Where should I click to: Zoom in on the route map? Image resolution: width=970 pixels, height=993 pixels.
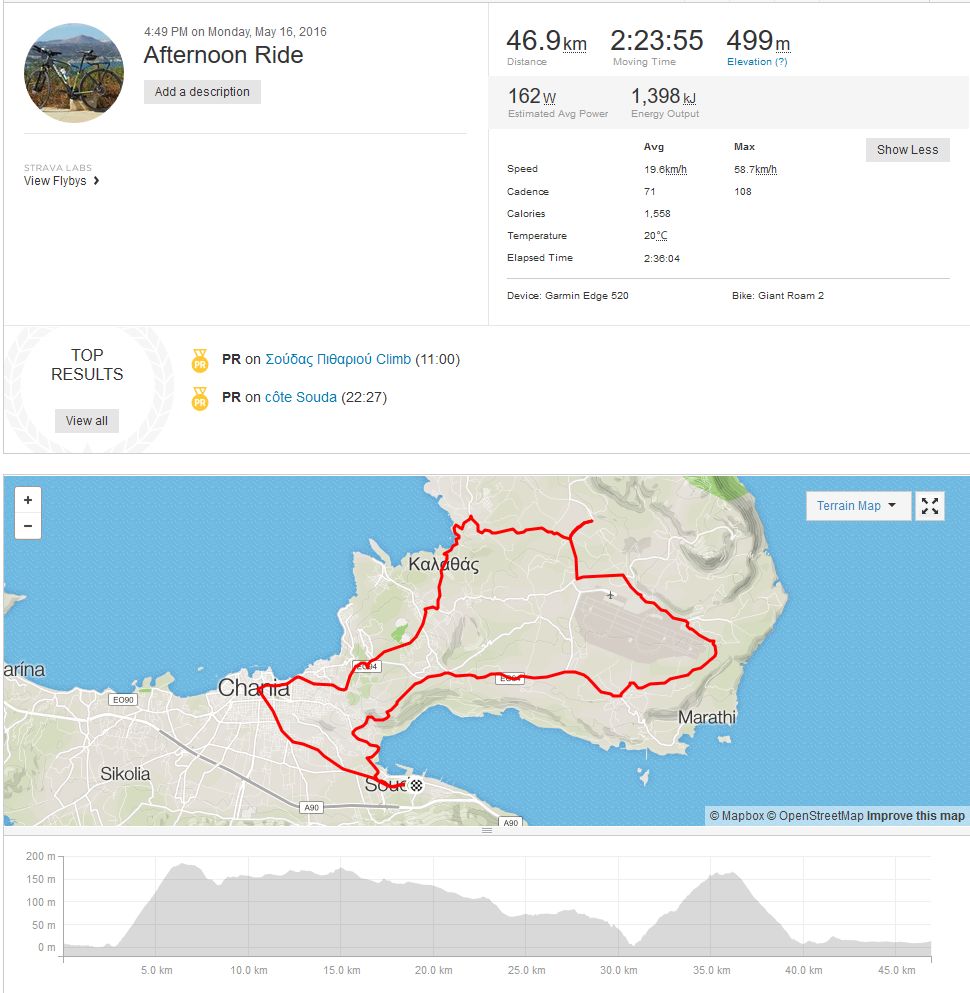coord(28,500)
